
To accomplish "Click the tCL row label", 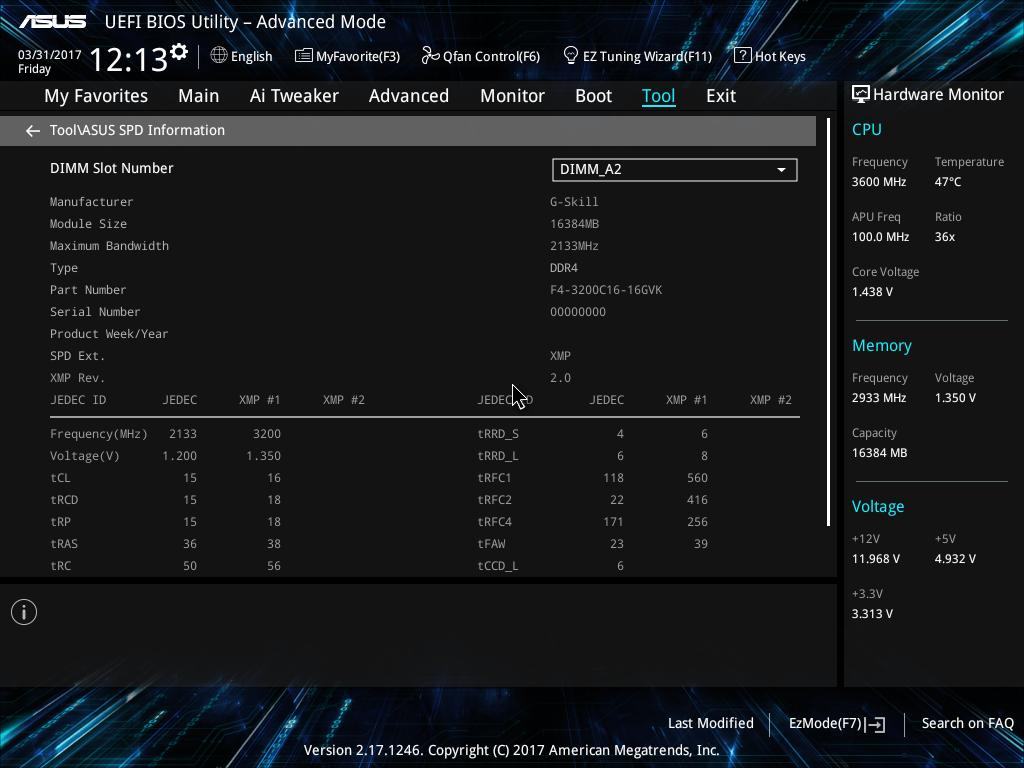I will point(60,478).
